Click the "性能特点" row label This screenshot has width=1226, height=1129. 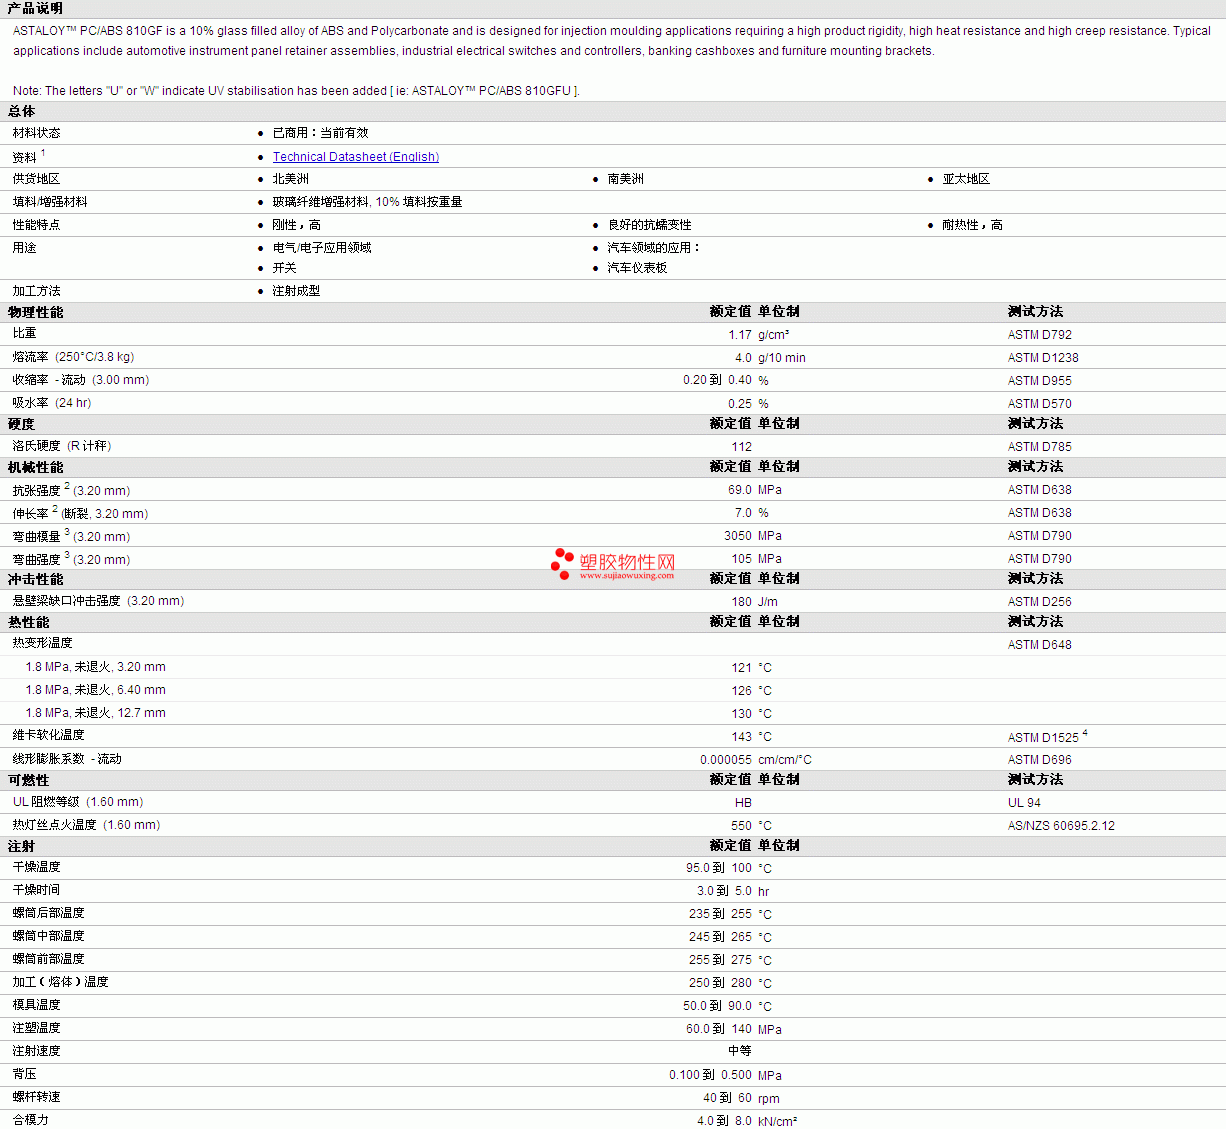click(x=36, y=225)
